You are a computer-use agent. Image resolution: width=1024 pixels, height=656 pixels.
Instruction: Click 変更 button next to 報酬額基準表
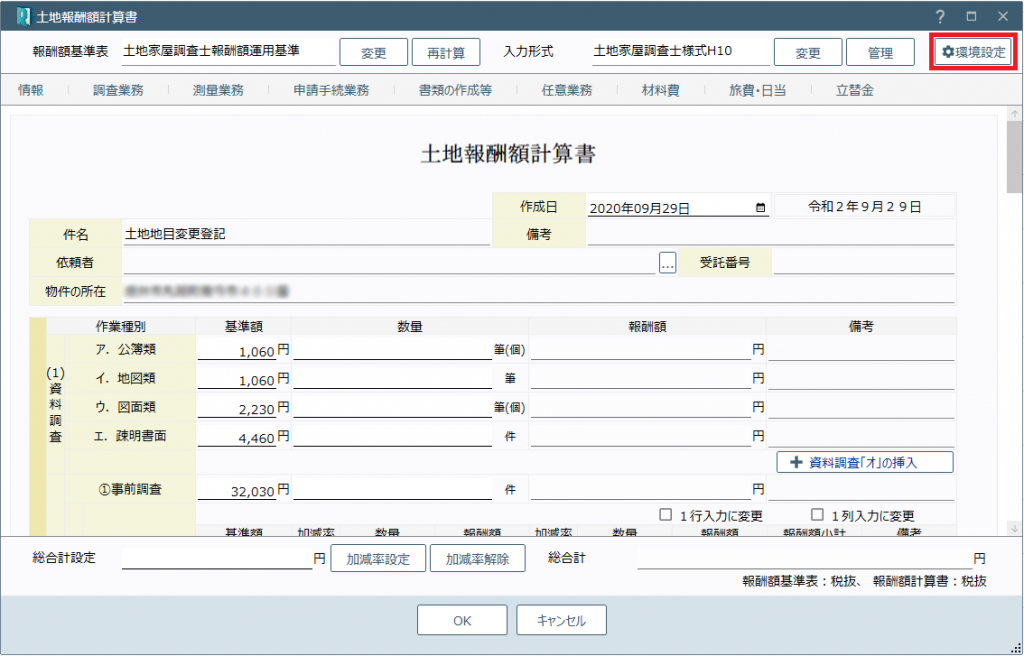(374, 52)
